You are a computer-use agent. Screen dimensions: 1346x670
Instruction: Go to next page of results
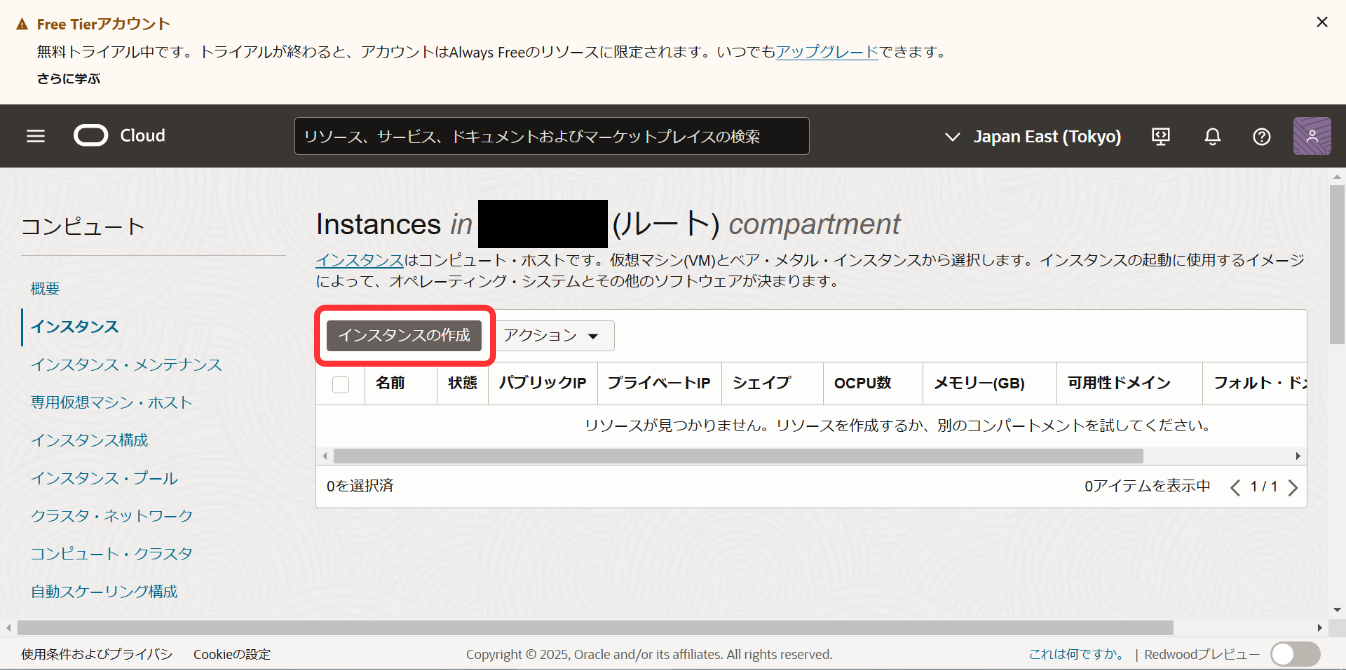[1293, 487]
